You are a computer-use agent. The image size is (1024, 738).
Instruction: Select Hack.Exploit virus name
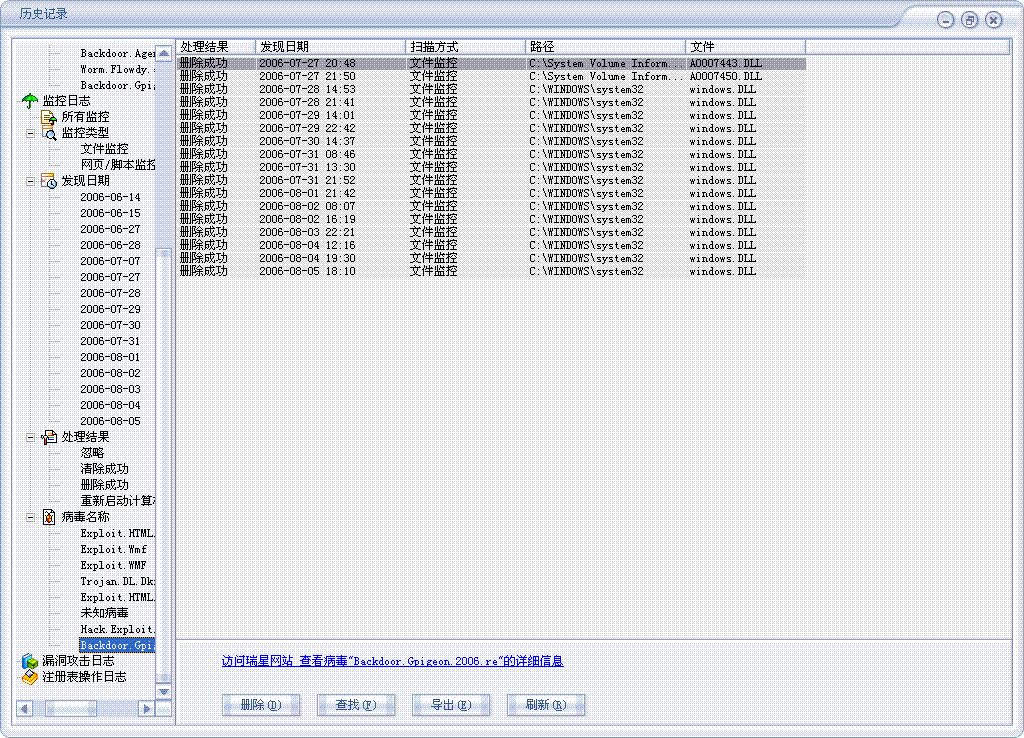point(118,630)
